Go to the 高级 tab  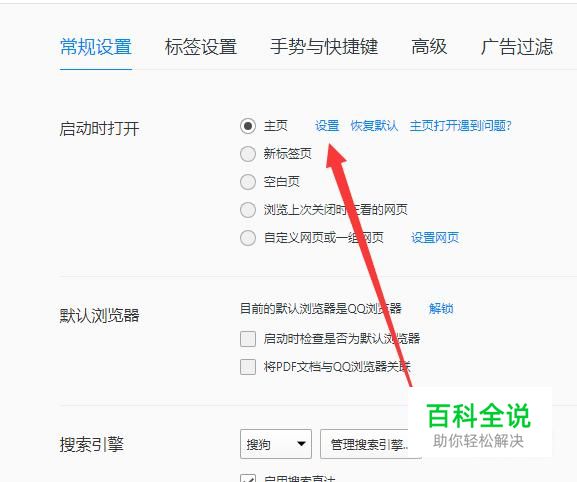[429, 47]
